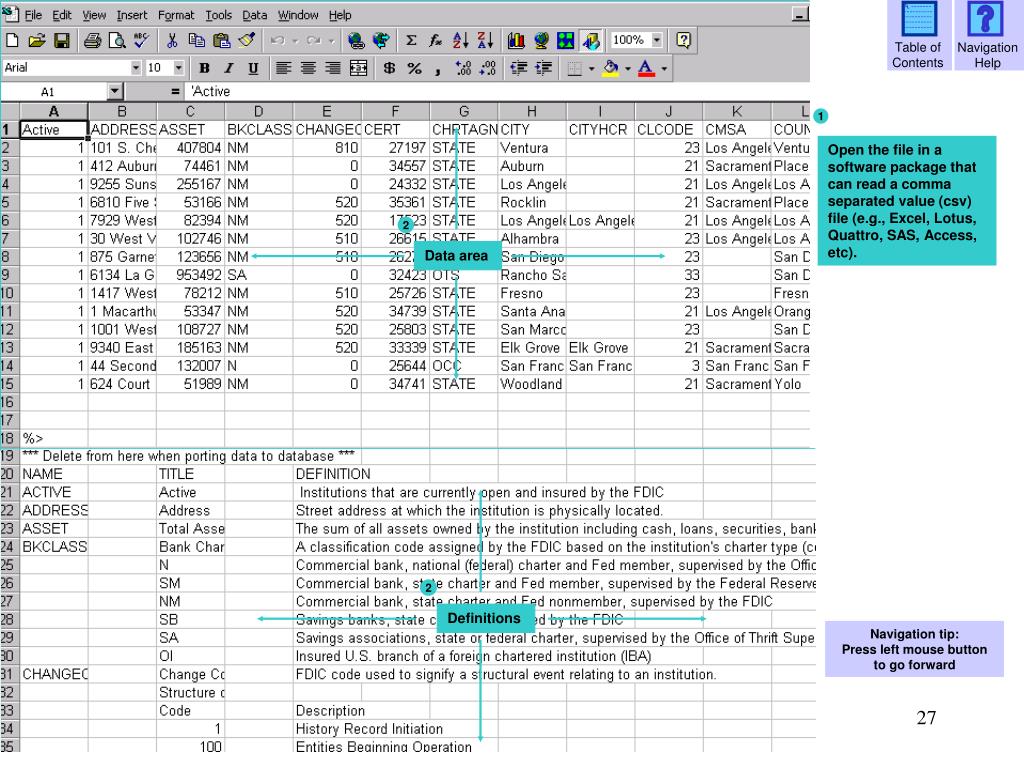Viewport: 1024px width, 768px height.
Task: Sort descending Z to A
Action: pyautogui.click(x=485, y=40)
